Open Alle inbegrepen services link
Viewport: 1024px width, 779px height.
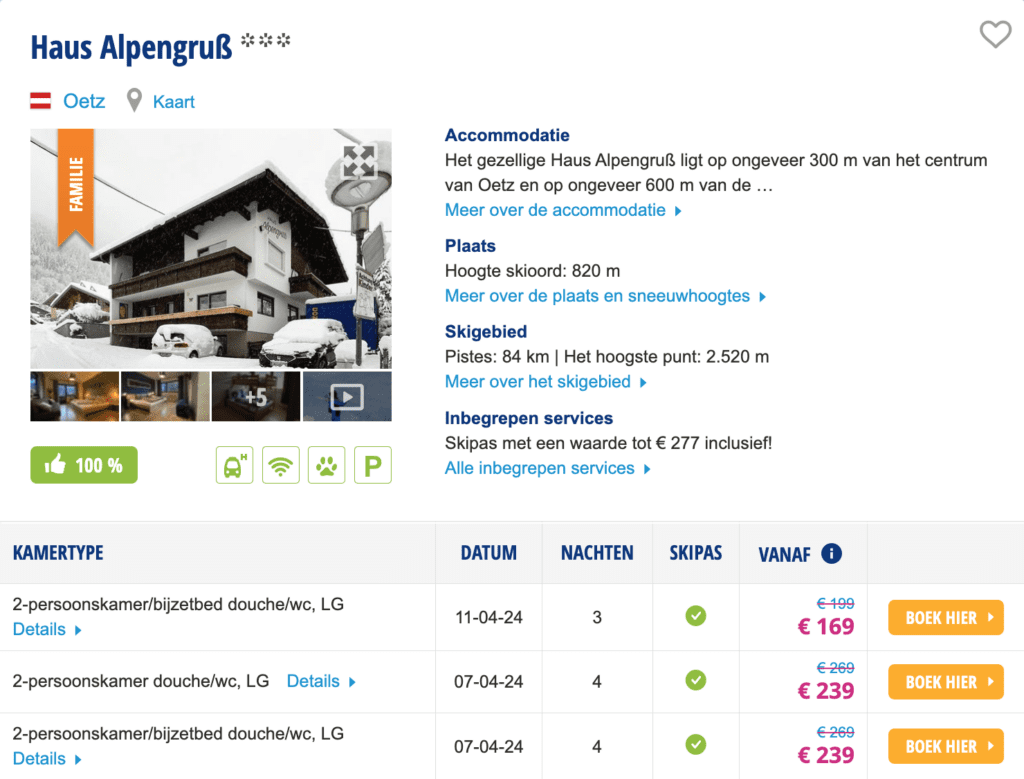click(x=547, y=468)
